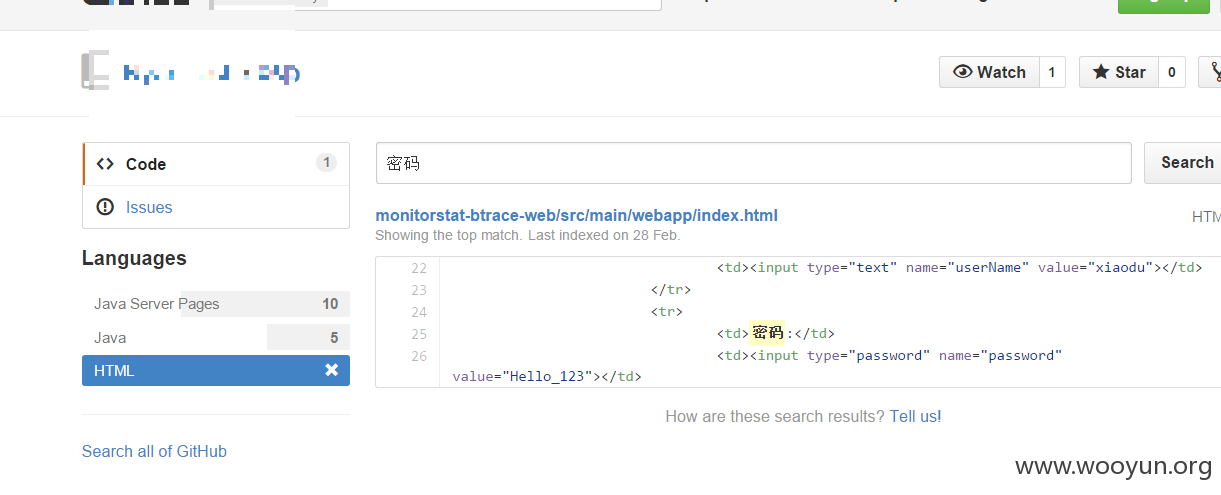
Task: Click the blurred repository name link
Action: point(211,73)
